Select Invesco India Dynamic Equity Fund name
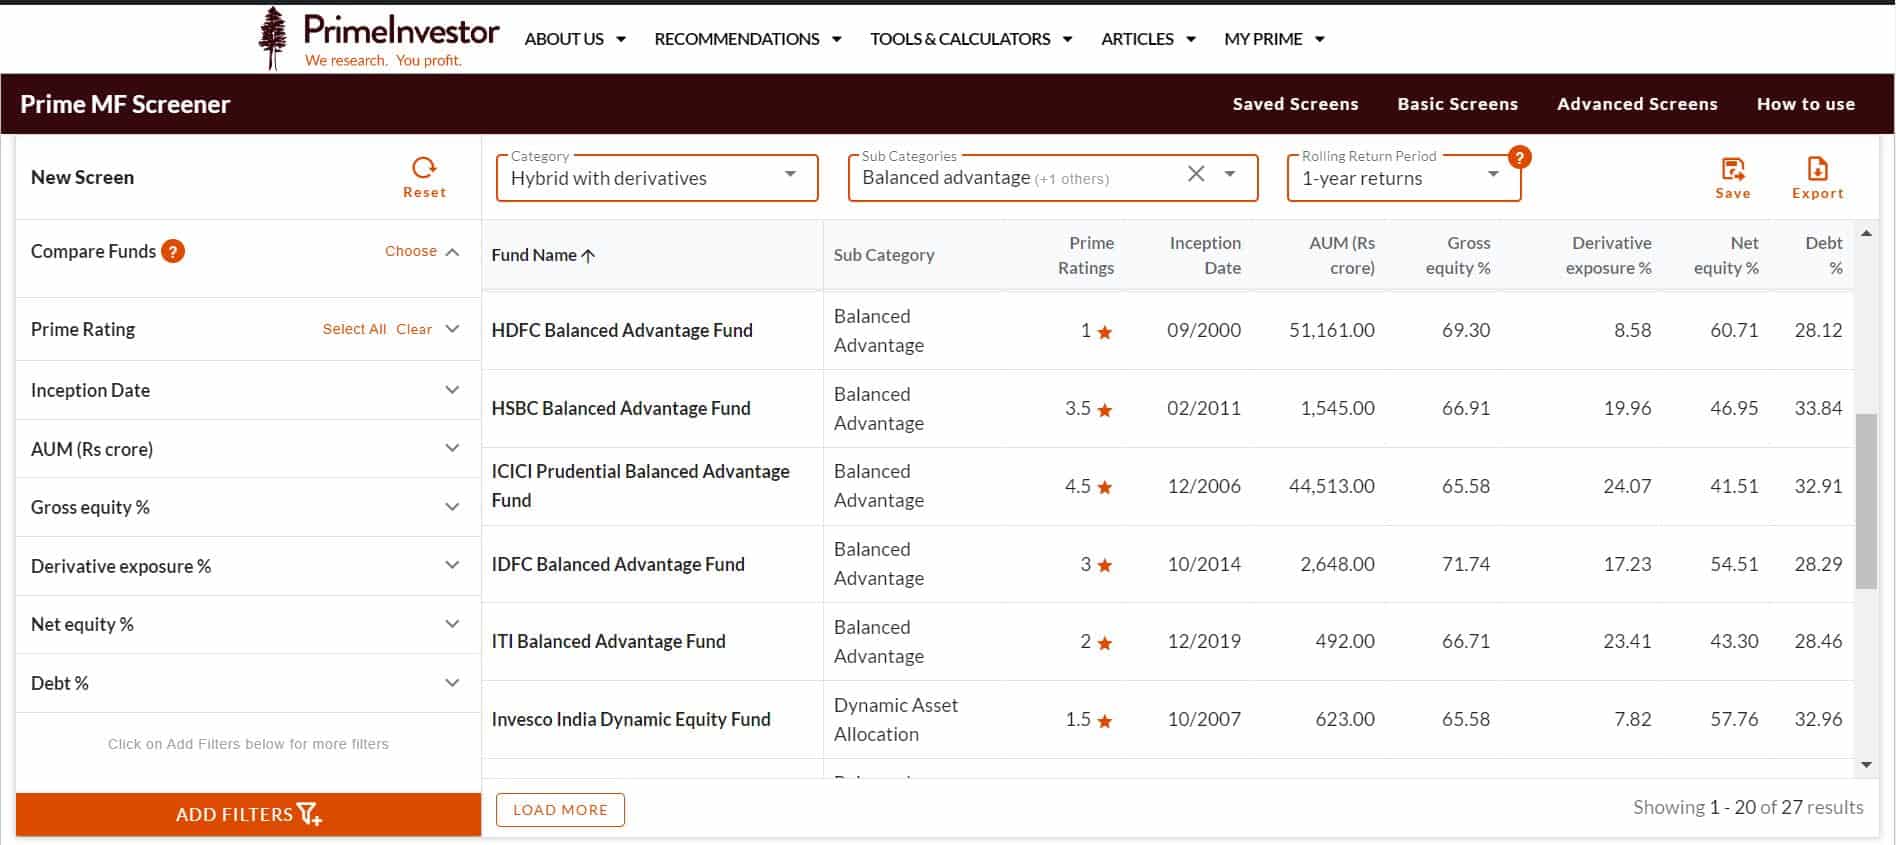This screenshot has width=1896, height=845. [631, 719]
